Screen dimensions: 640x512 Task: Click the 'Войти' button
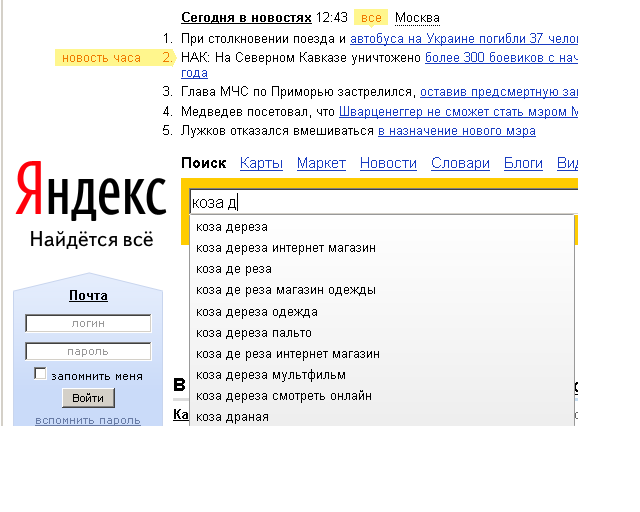pos(88,398)
